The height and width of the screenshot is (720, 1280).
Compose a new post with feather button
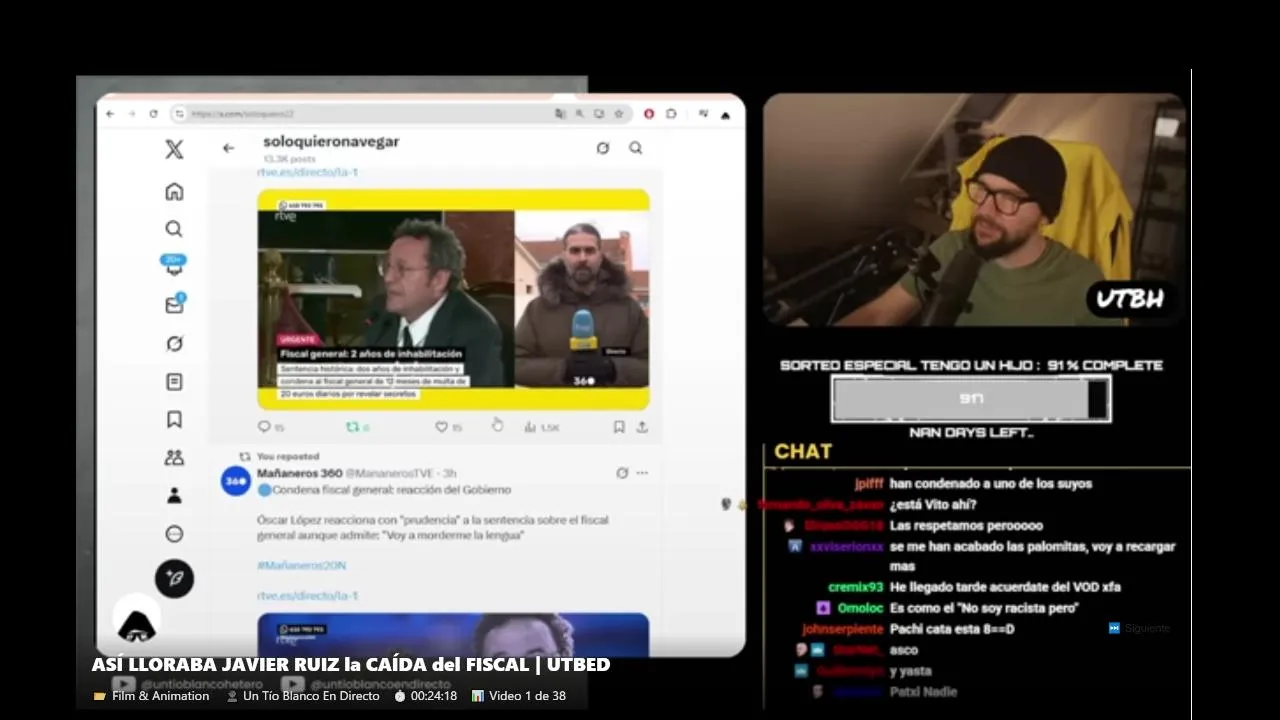[x=174, y=578]
